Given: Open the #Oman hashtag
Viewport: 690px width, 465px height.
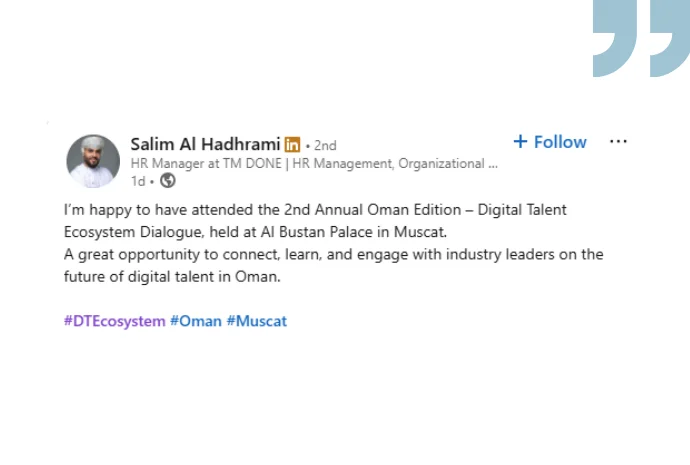Looking at the screenshot, I should (x=195, y=321).
